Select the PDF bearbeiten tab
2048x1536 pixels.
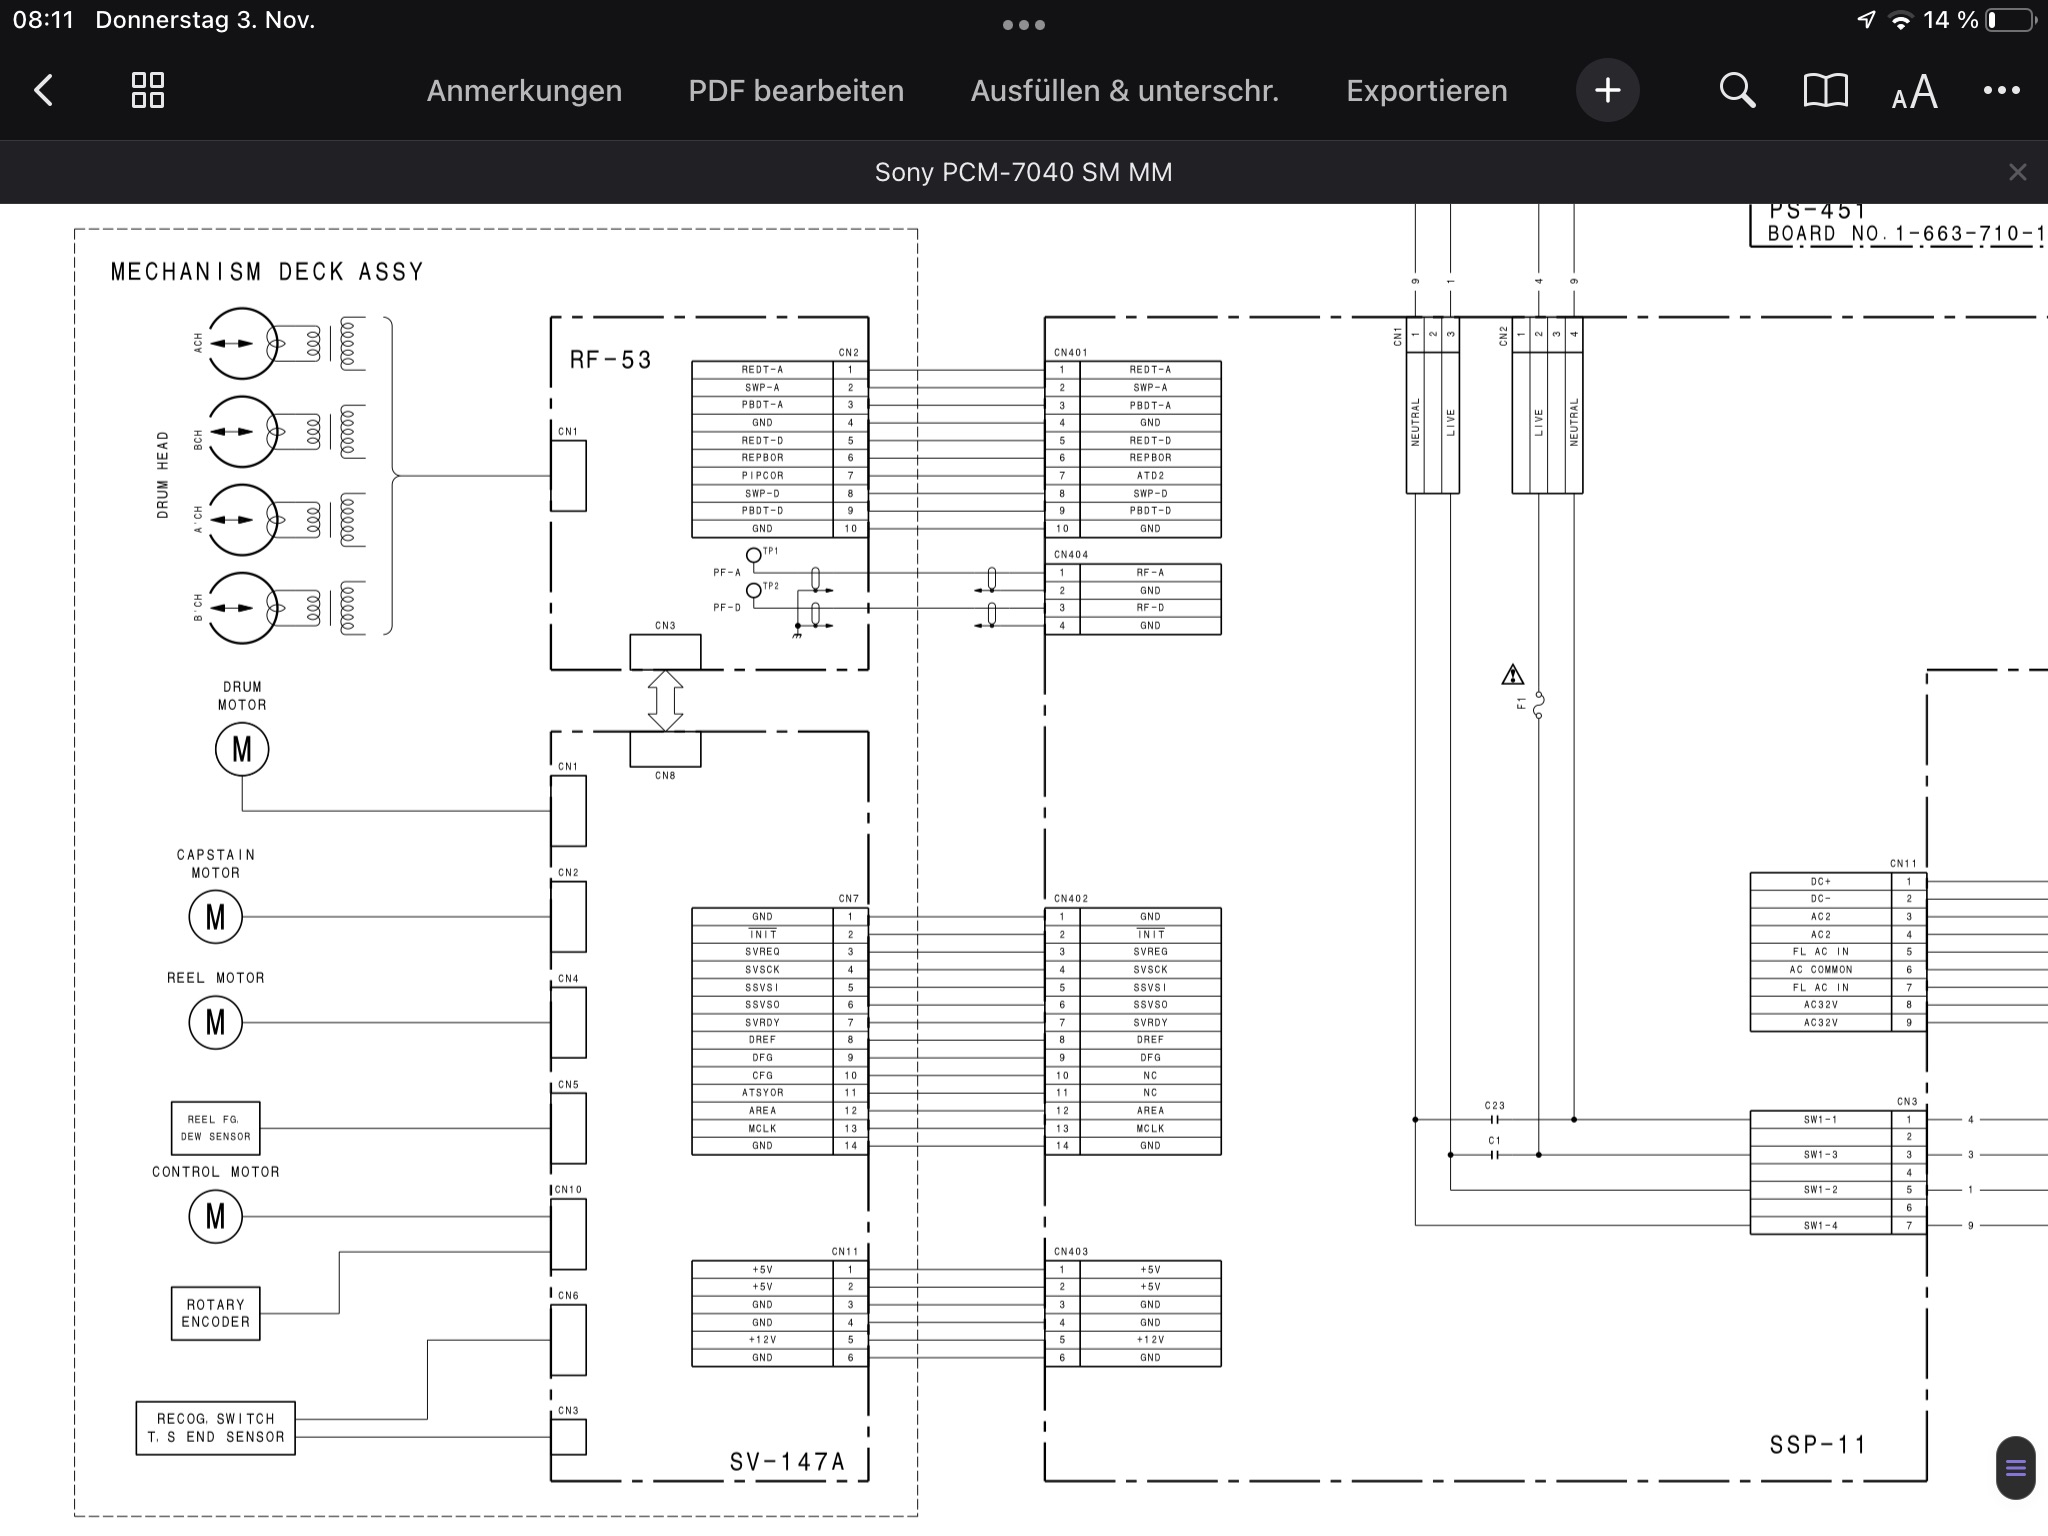click(796, 90)
